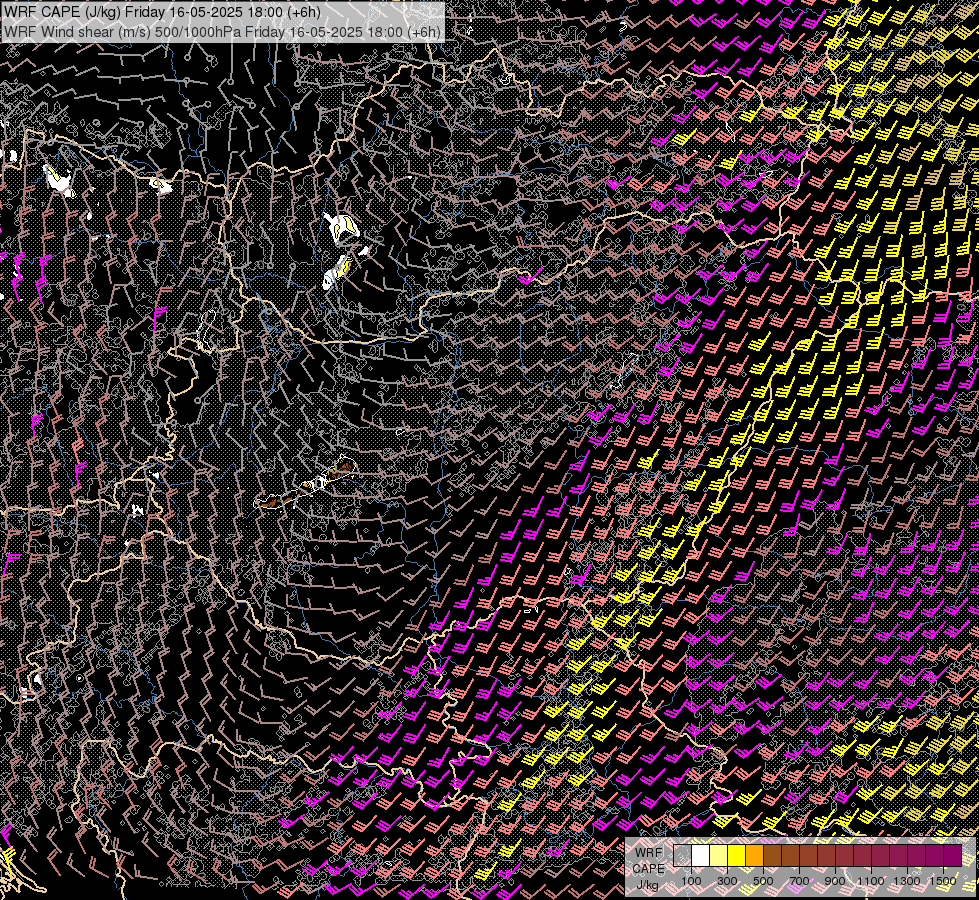Select the purple 1500 J/kg legend swatch

pos(953,855)
